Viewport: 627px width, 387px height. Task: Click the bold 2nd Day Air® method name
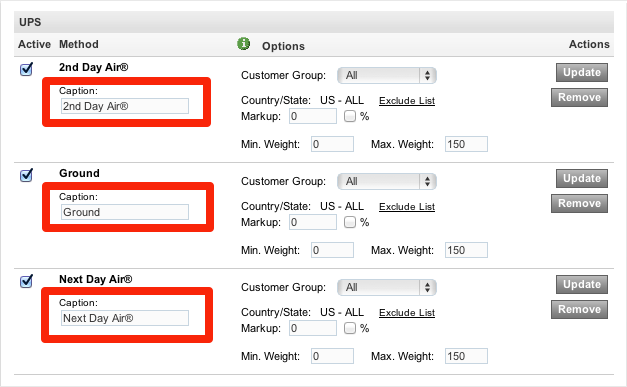click(x=94, y=67)
